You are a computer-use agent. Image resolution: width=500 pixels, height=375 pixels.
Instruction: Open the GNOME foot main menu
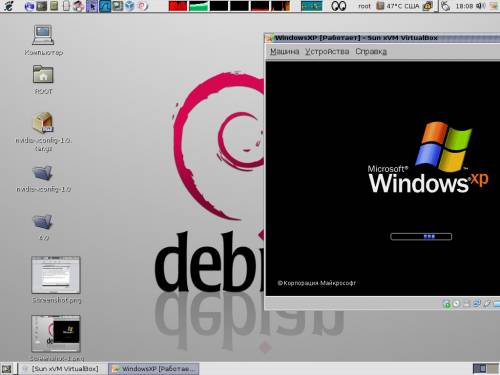(9, 6)
